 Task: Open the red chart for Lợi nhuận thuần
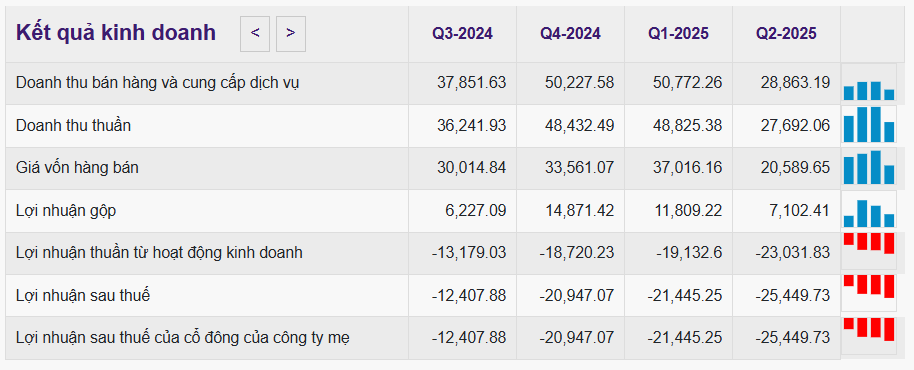pyautogui.click(x=869, y=251)
